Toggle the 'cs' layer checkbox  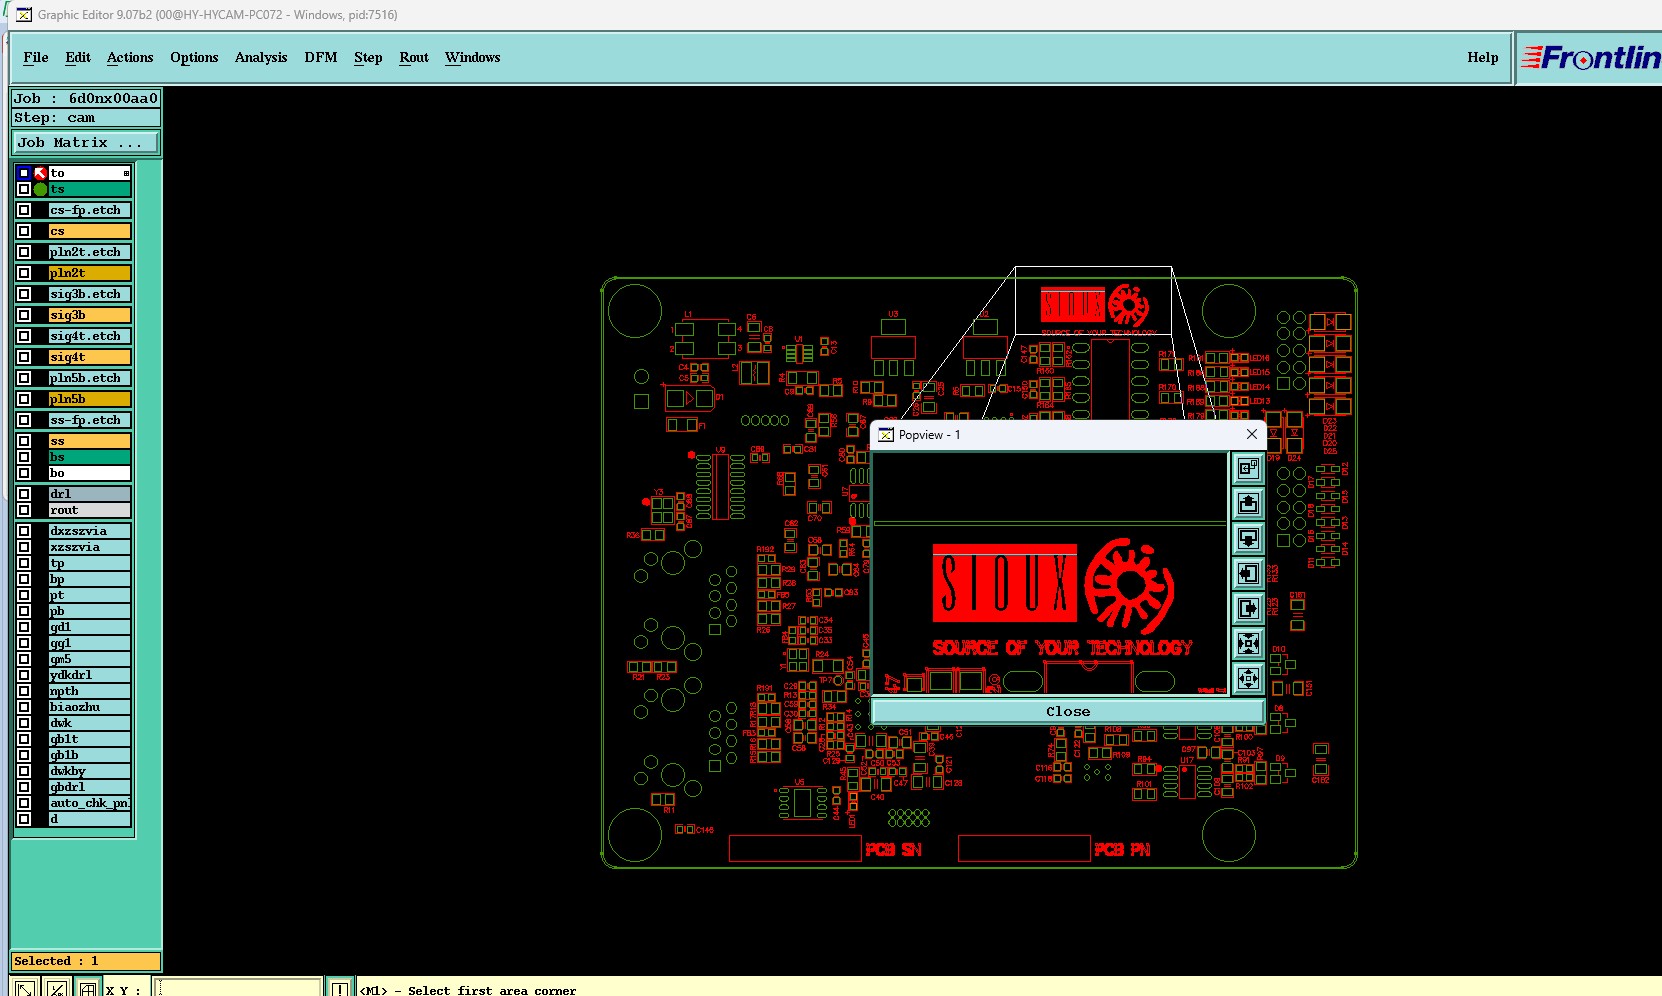24,231
